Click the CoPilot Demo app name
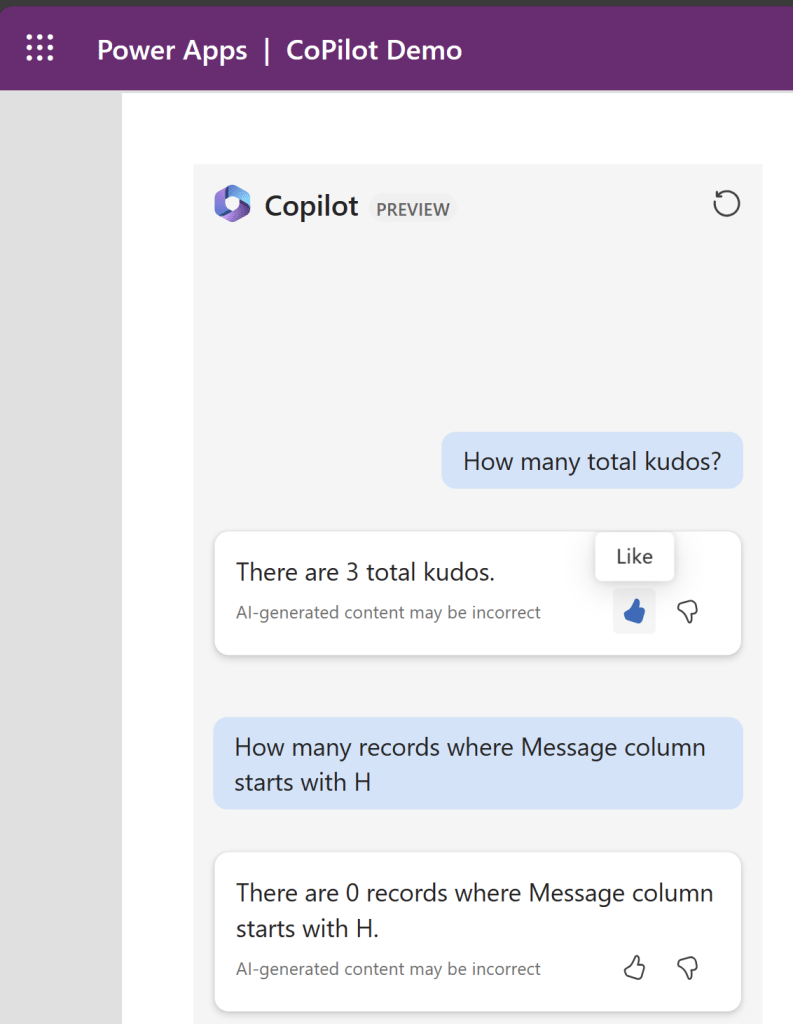This screenshot has width=793, height=1024. click(374, 50)
